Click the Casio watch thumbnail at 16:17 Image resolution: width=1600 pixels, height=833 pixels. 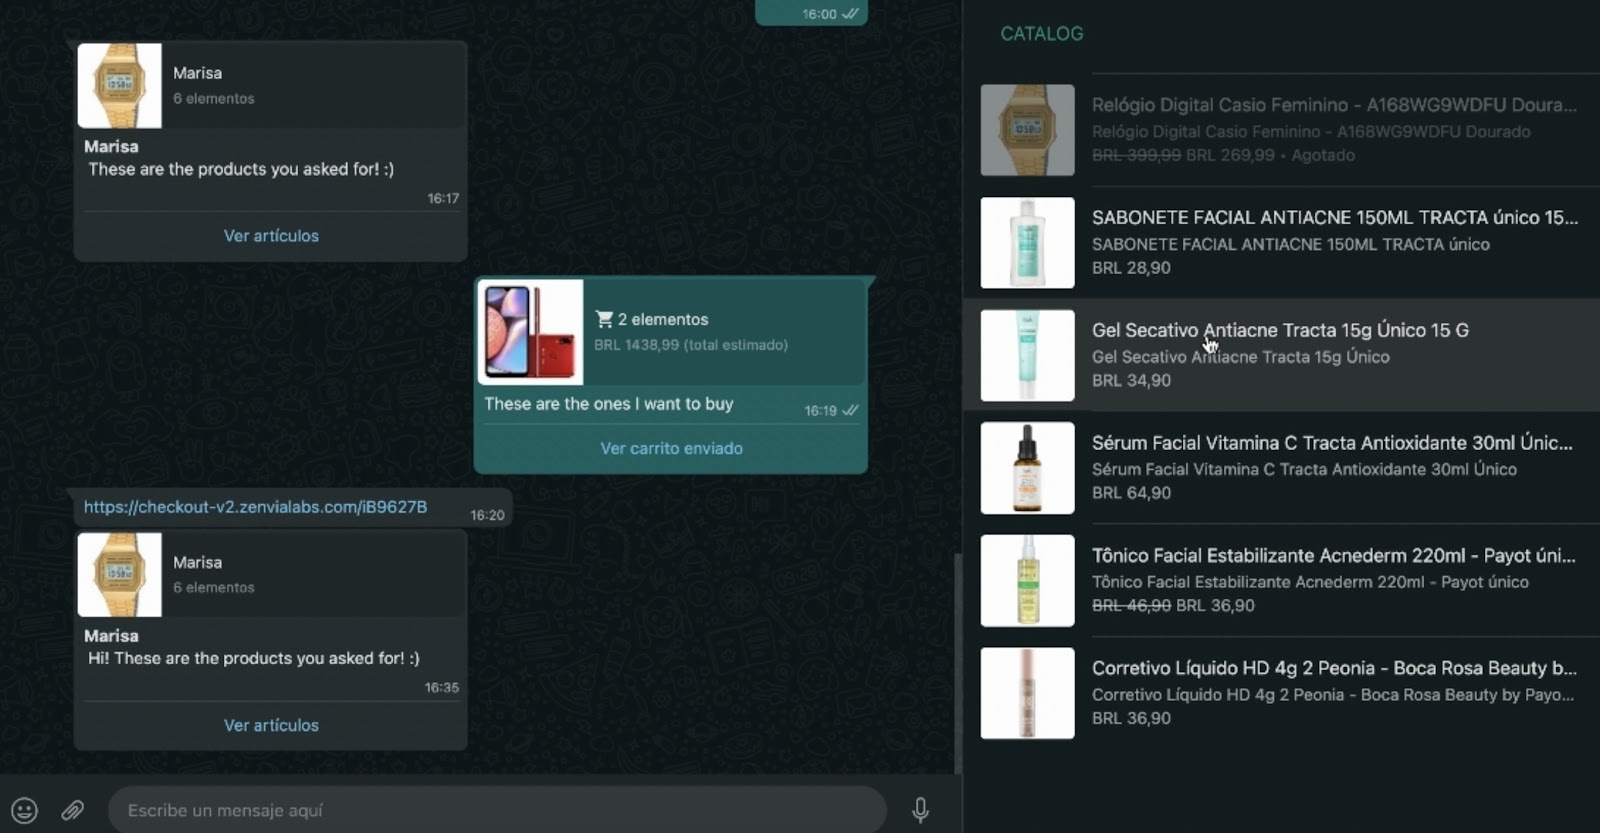(x=120, y=86)
